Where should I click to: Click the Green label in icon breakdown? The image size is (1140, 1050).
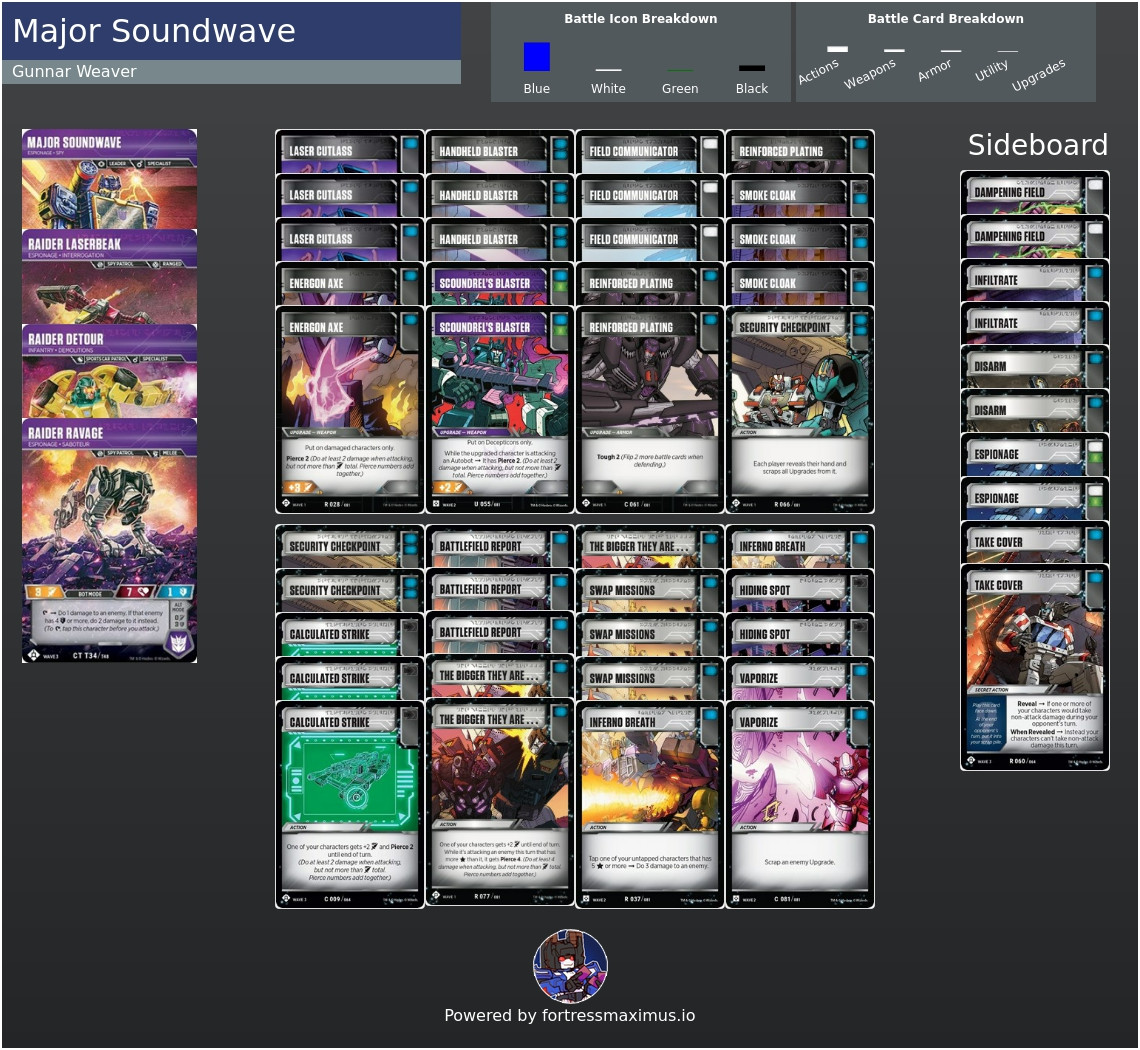point(680,88)
